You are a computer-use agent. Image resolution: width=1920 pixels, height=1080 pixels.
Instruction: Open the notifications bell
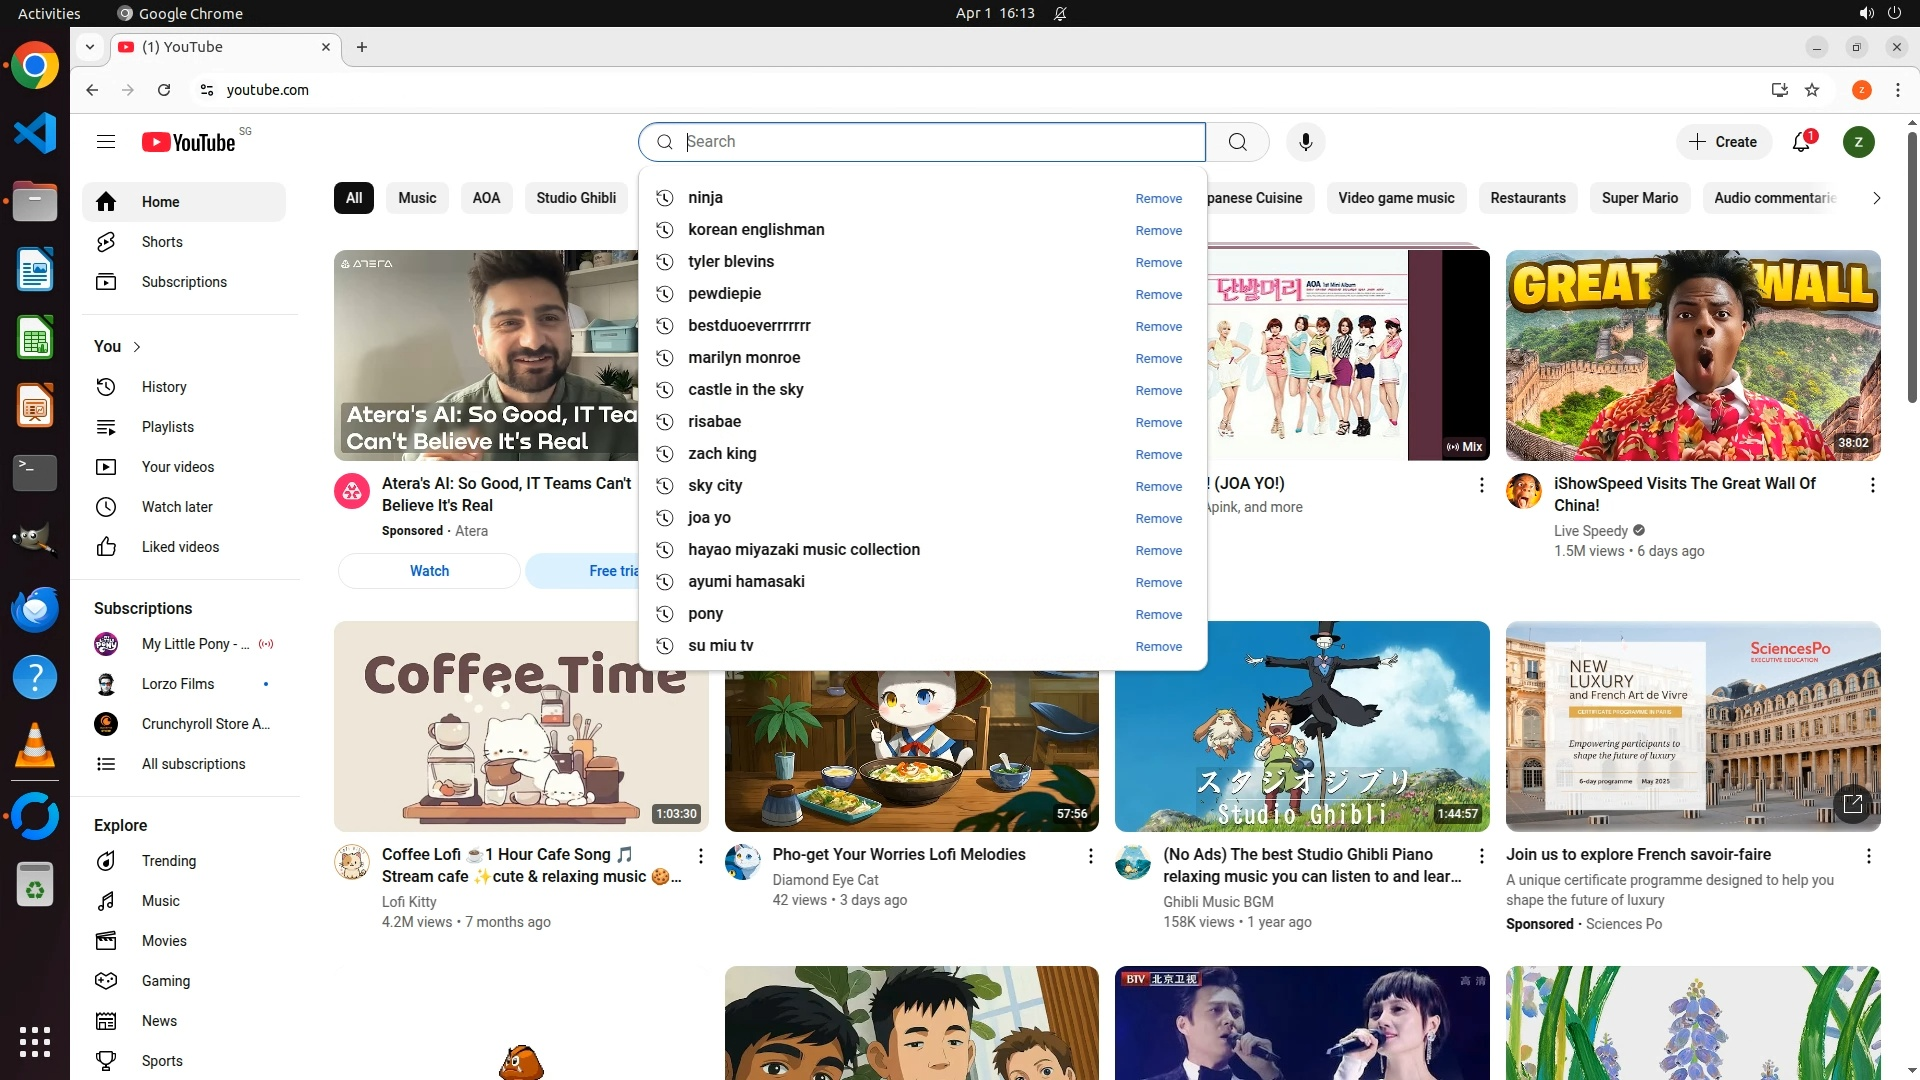[x=1801, y=142]
